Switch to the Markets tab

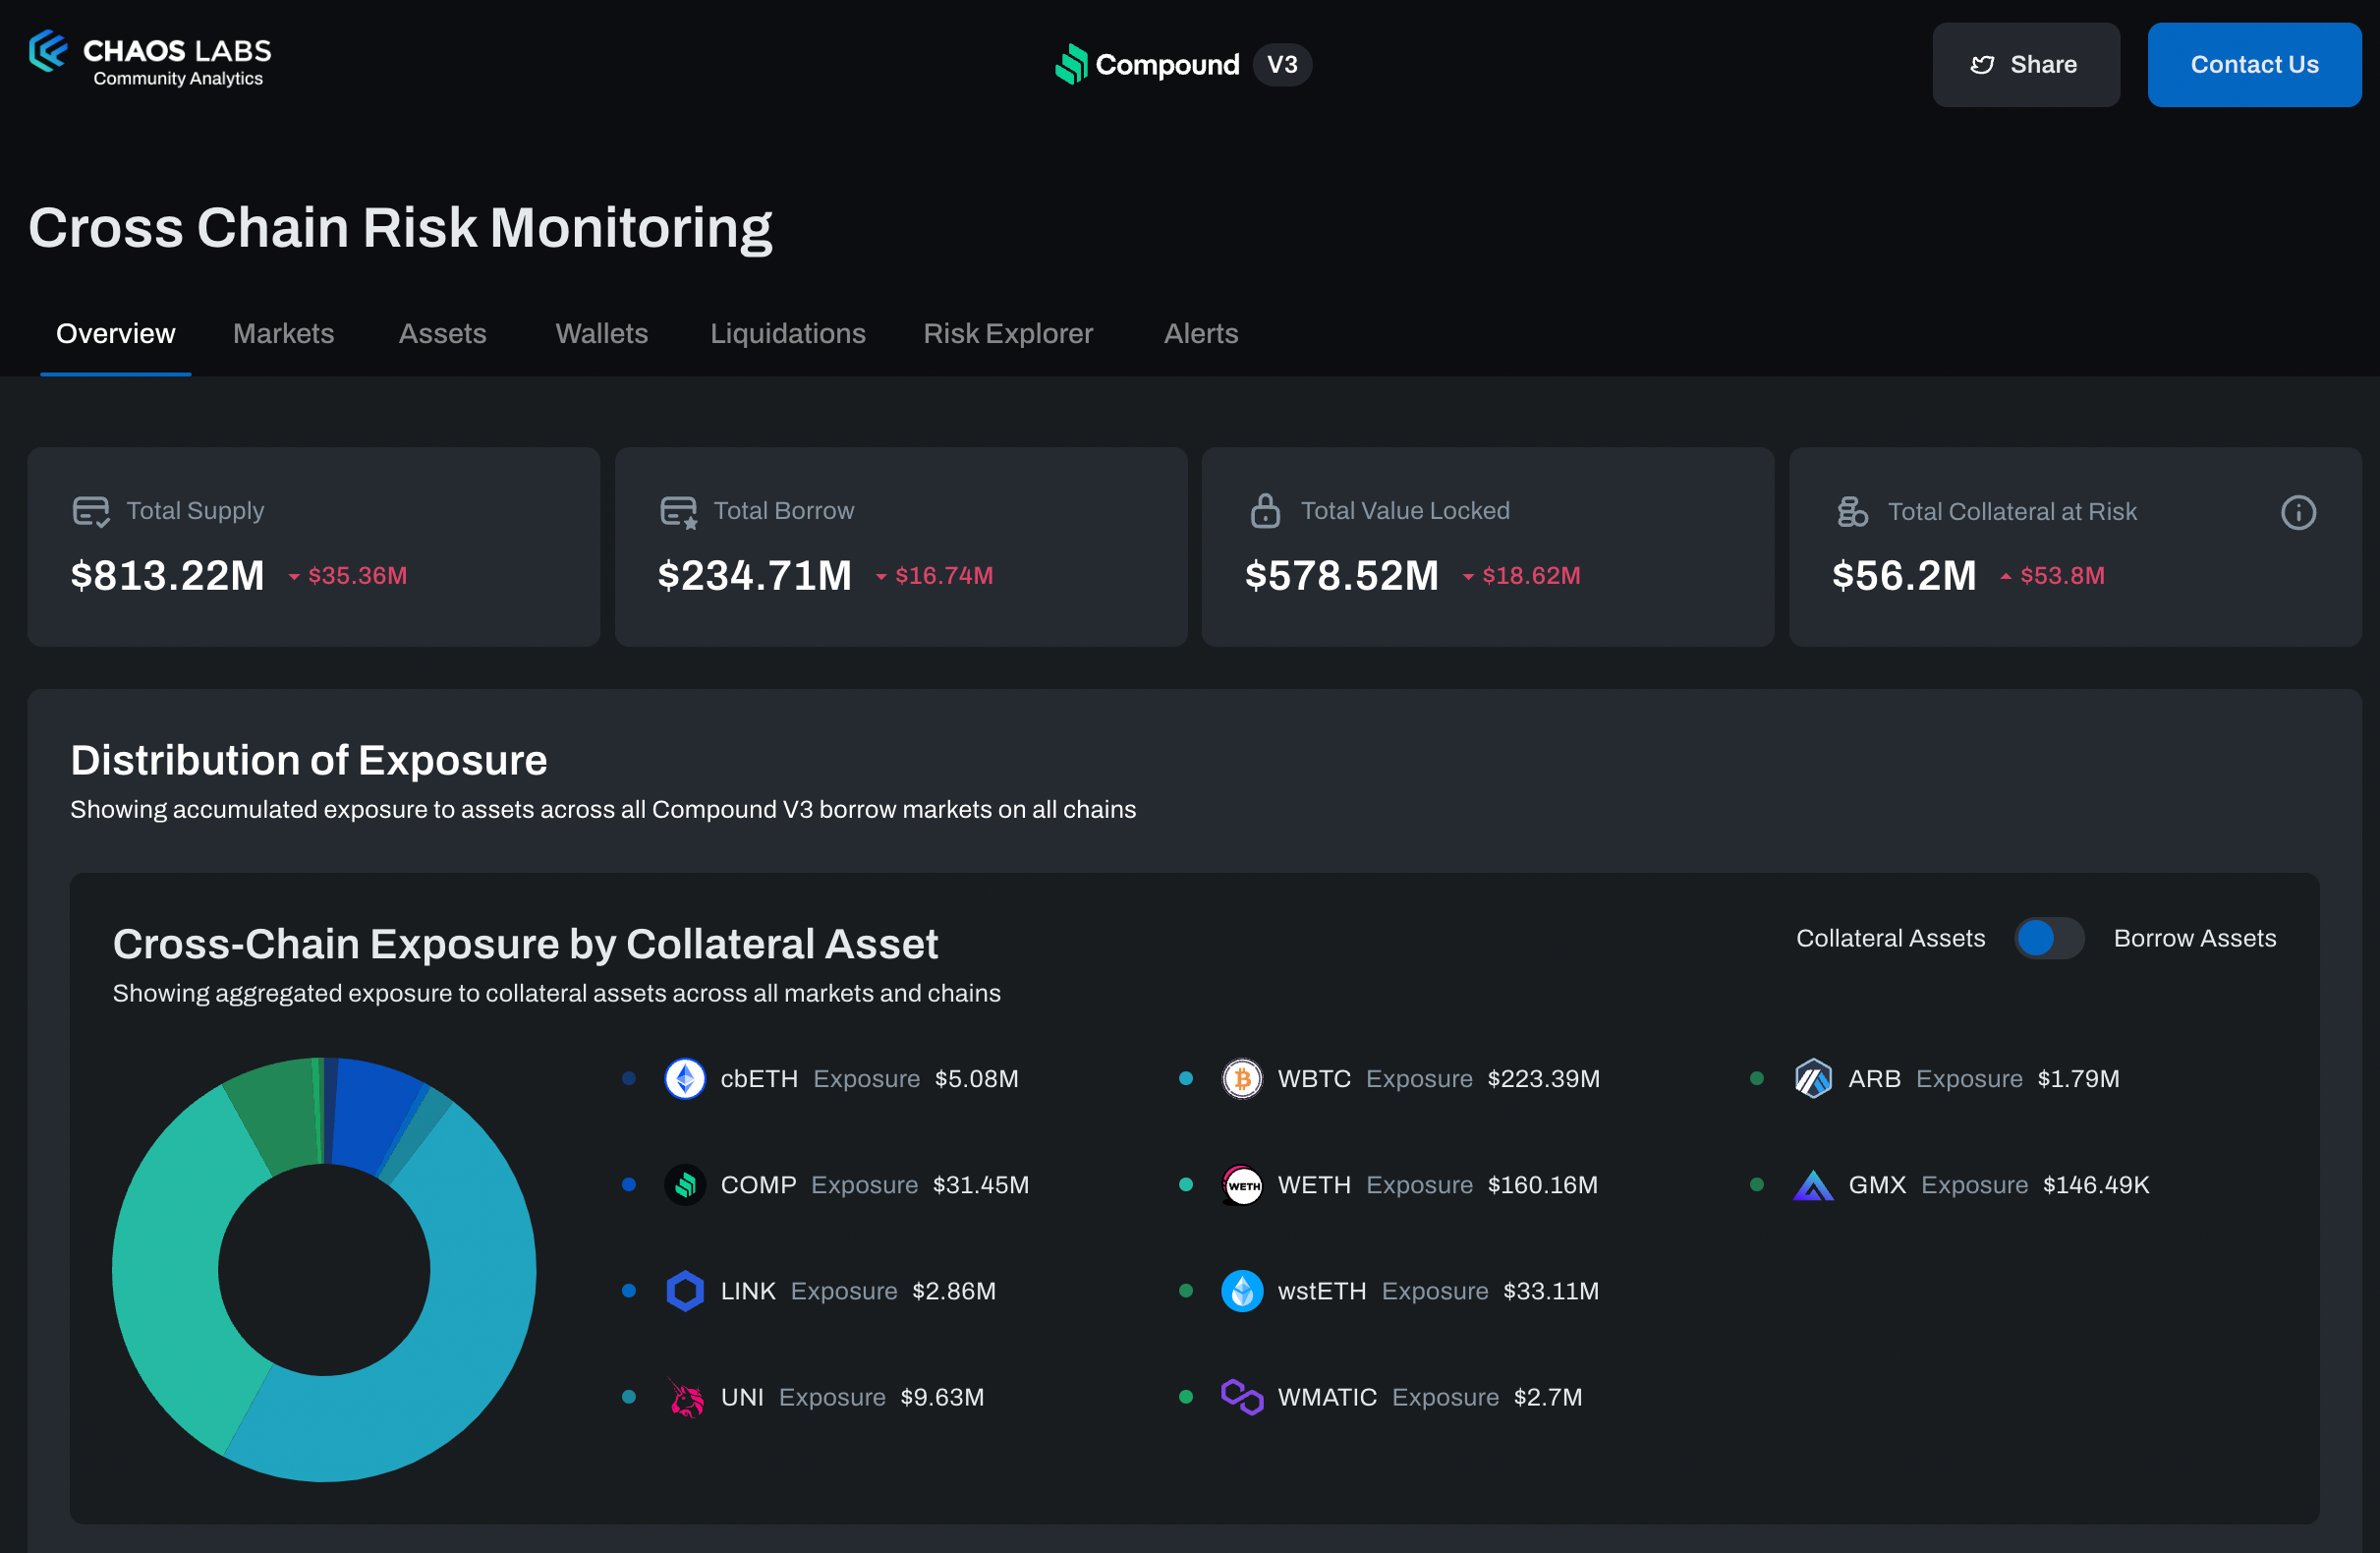point(283,333)
